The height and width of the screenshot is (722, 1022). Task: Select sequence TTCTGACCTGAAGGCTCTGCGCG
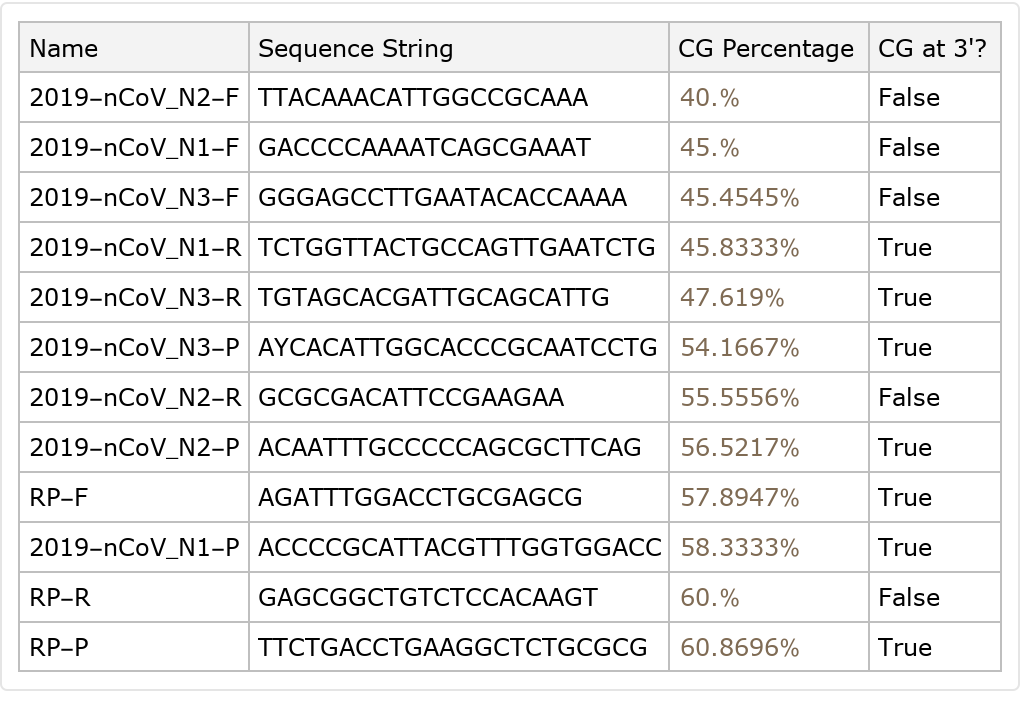click(453, 648)
